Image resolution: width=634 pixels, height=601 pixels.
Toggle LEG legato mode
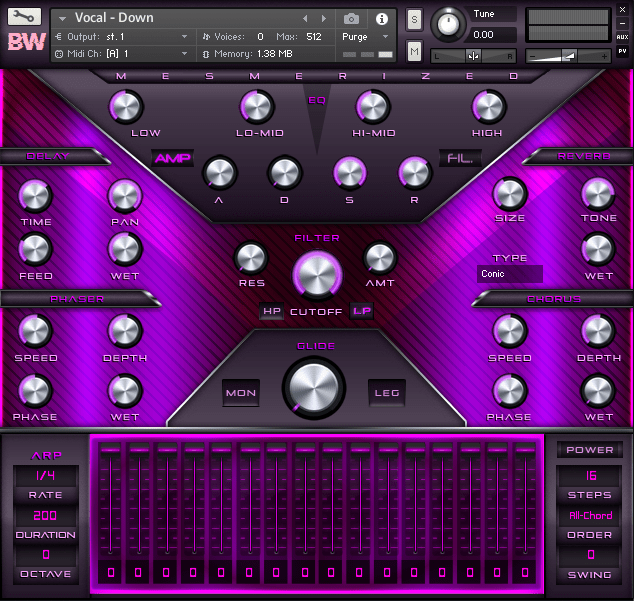pos(387,393)
